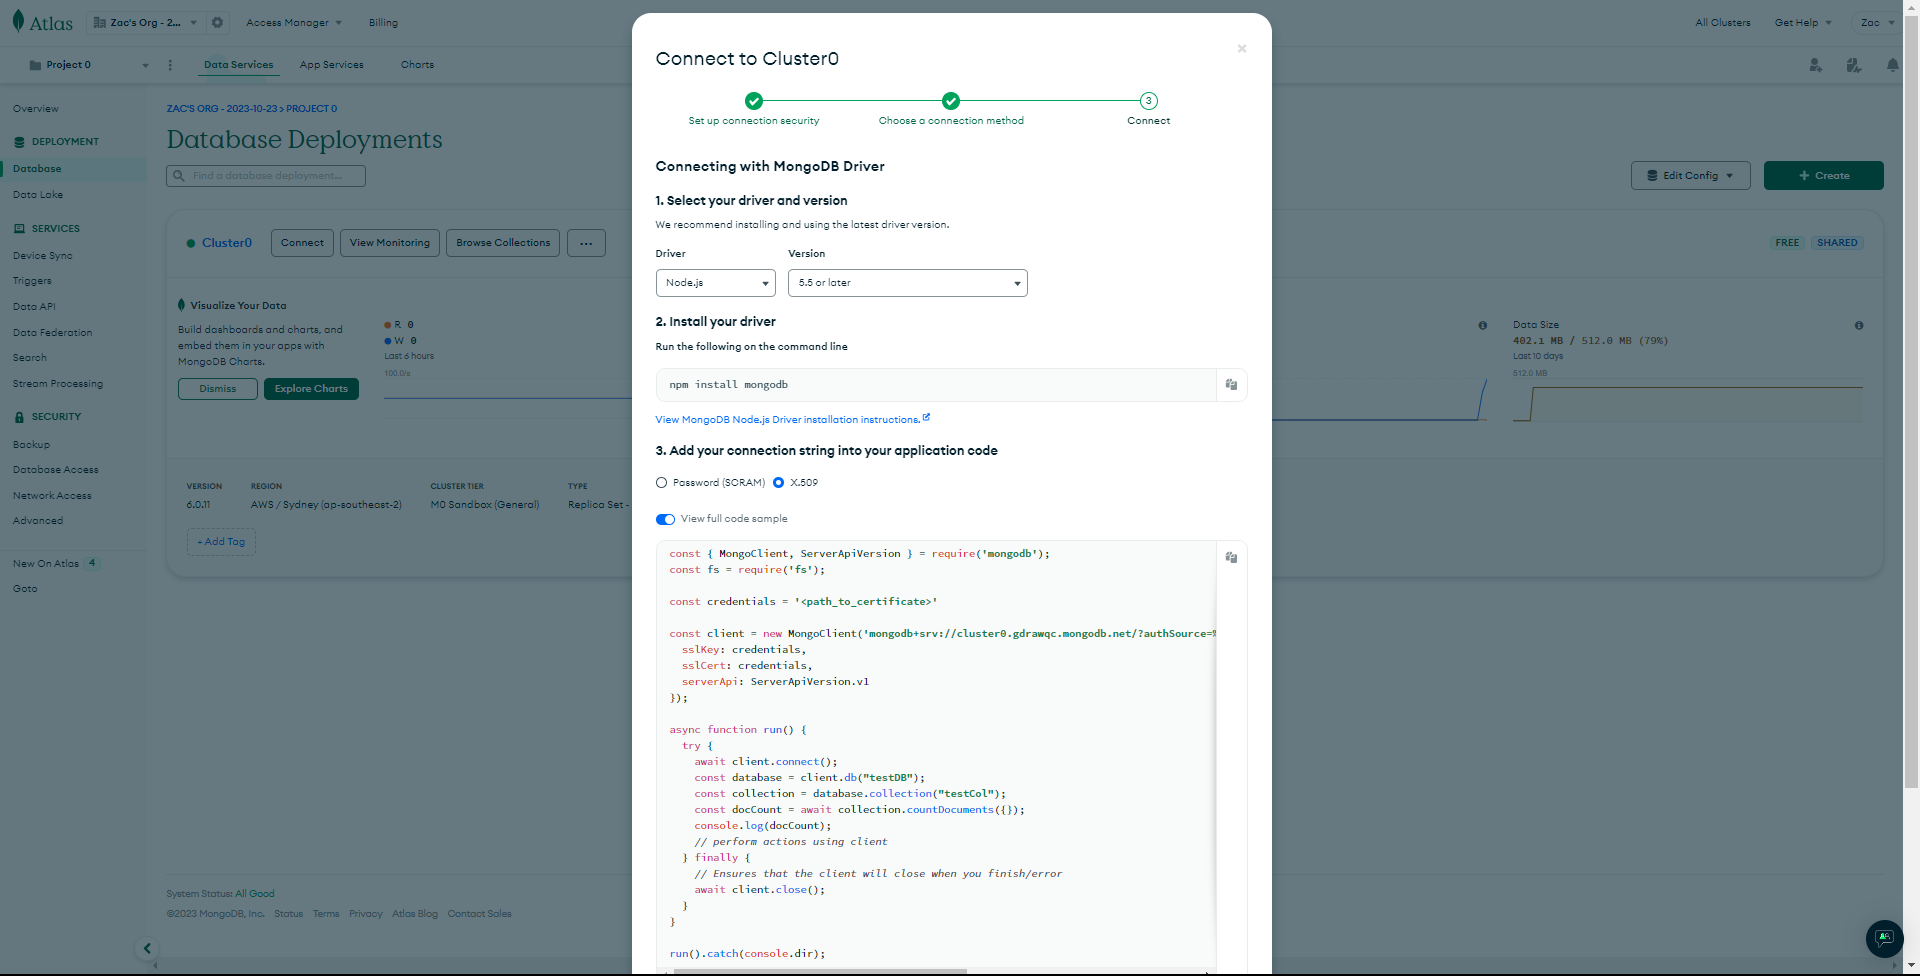Close the Connect to Cluster0 dialog
Image resolution: width=1920 pixels, height=976 pixels.
coord(1241,49)
